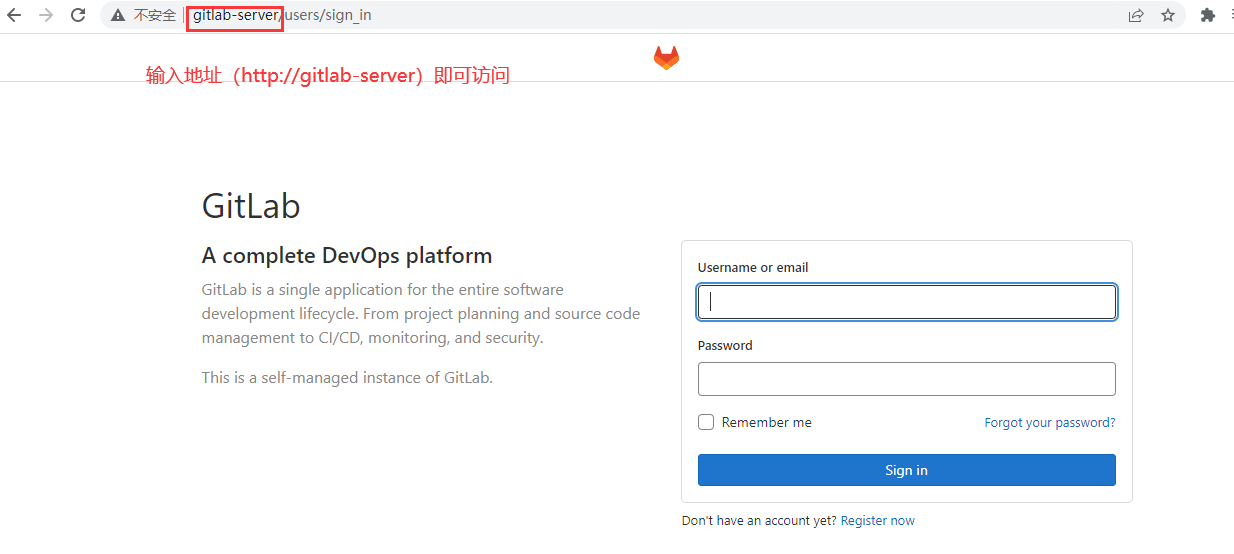1234x554 pixels.
Task: Click into the Password field
Action: (906, 379)
